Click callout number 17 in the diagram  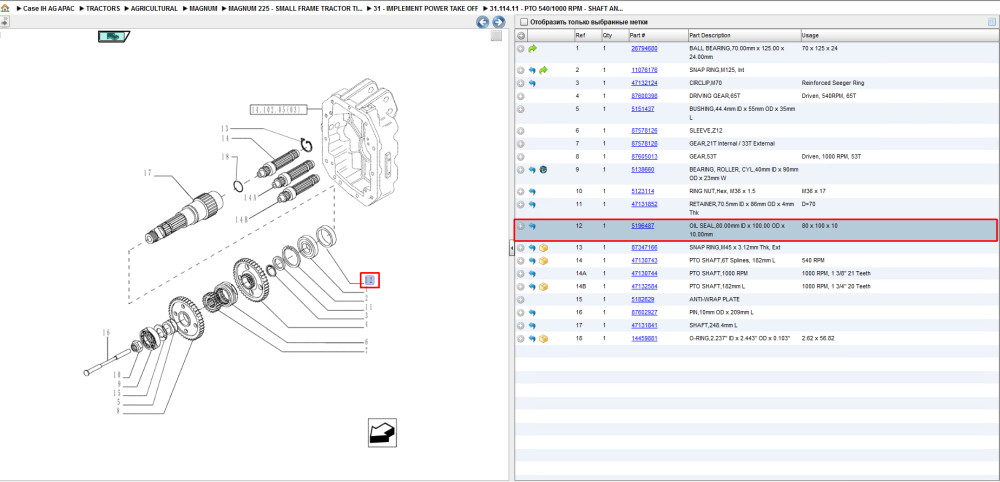click(x=147, y=172)
